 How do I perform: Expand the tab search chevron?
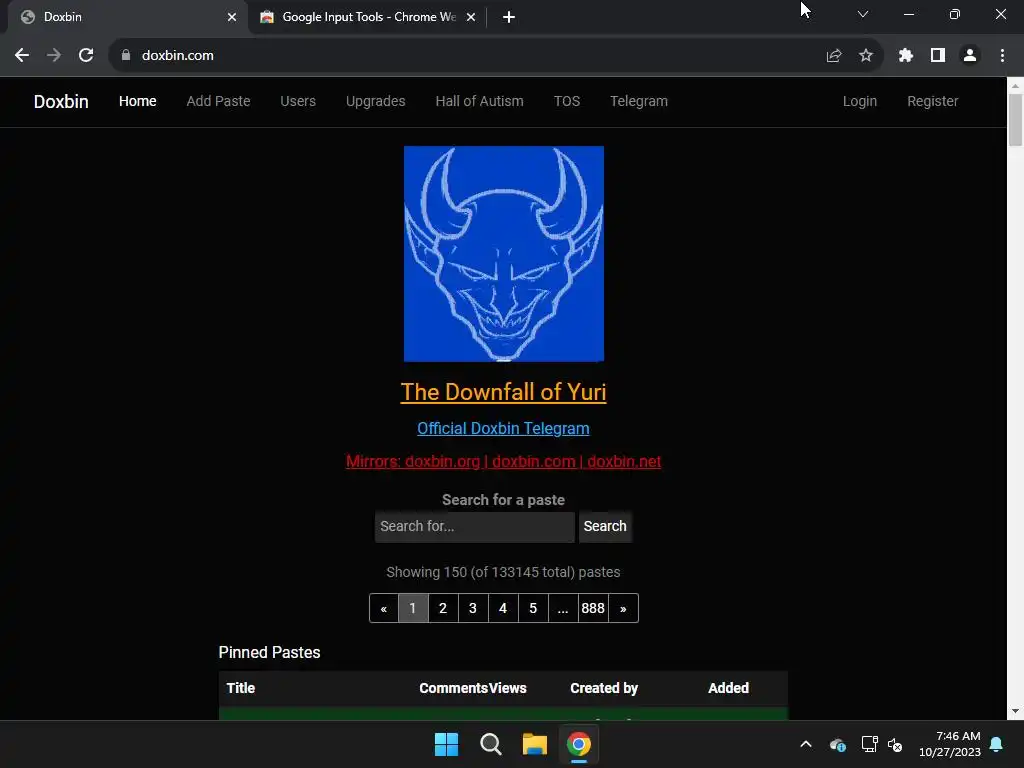[x=863, y=14]
